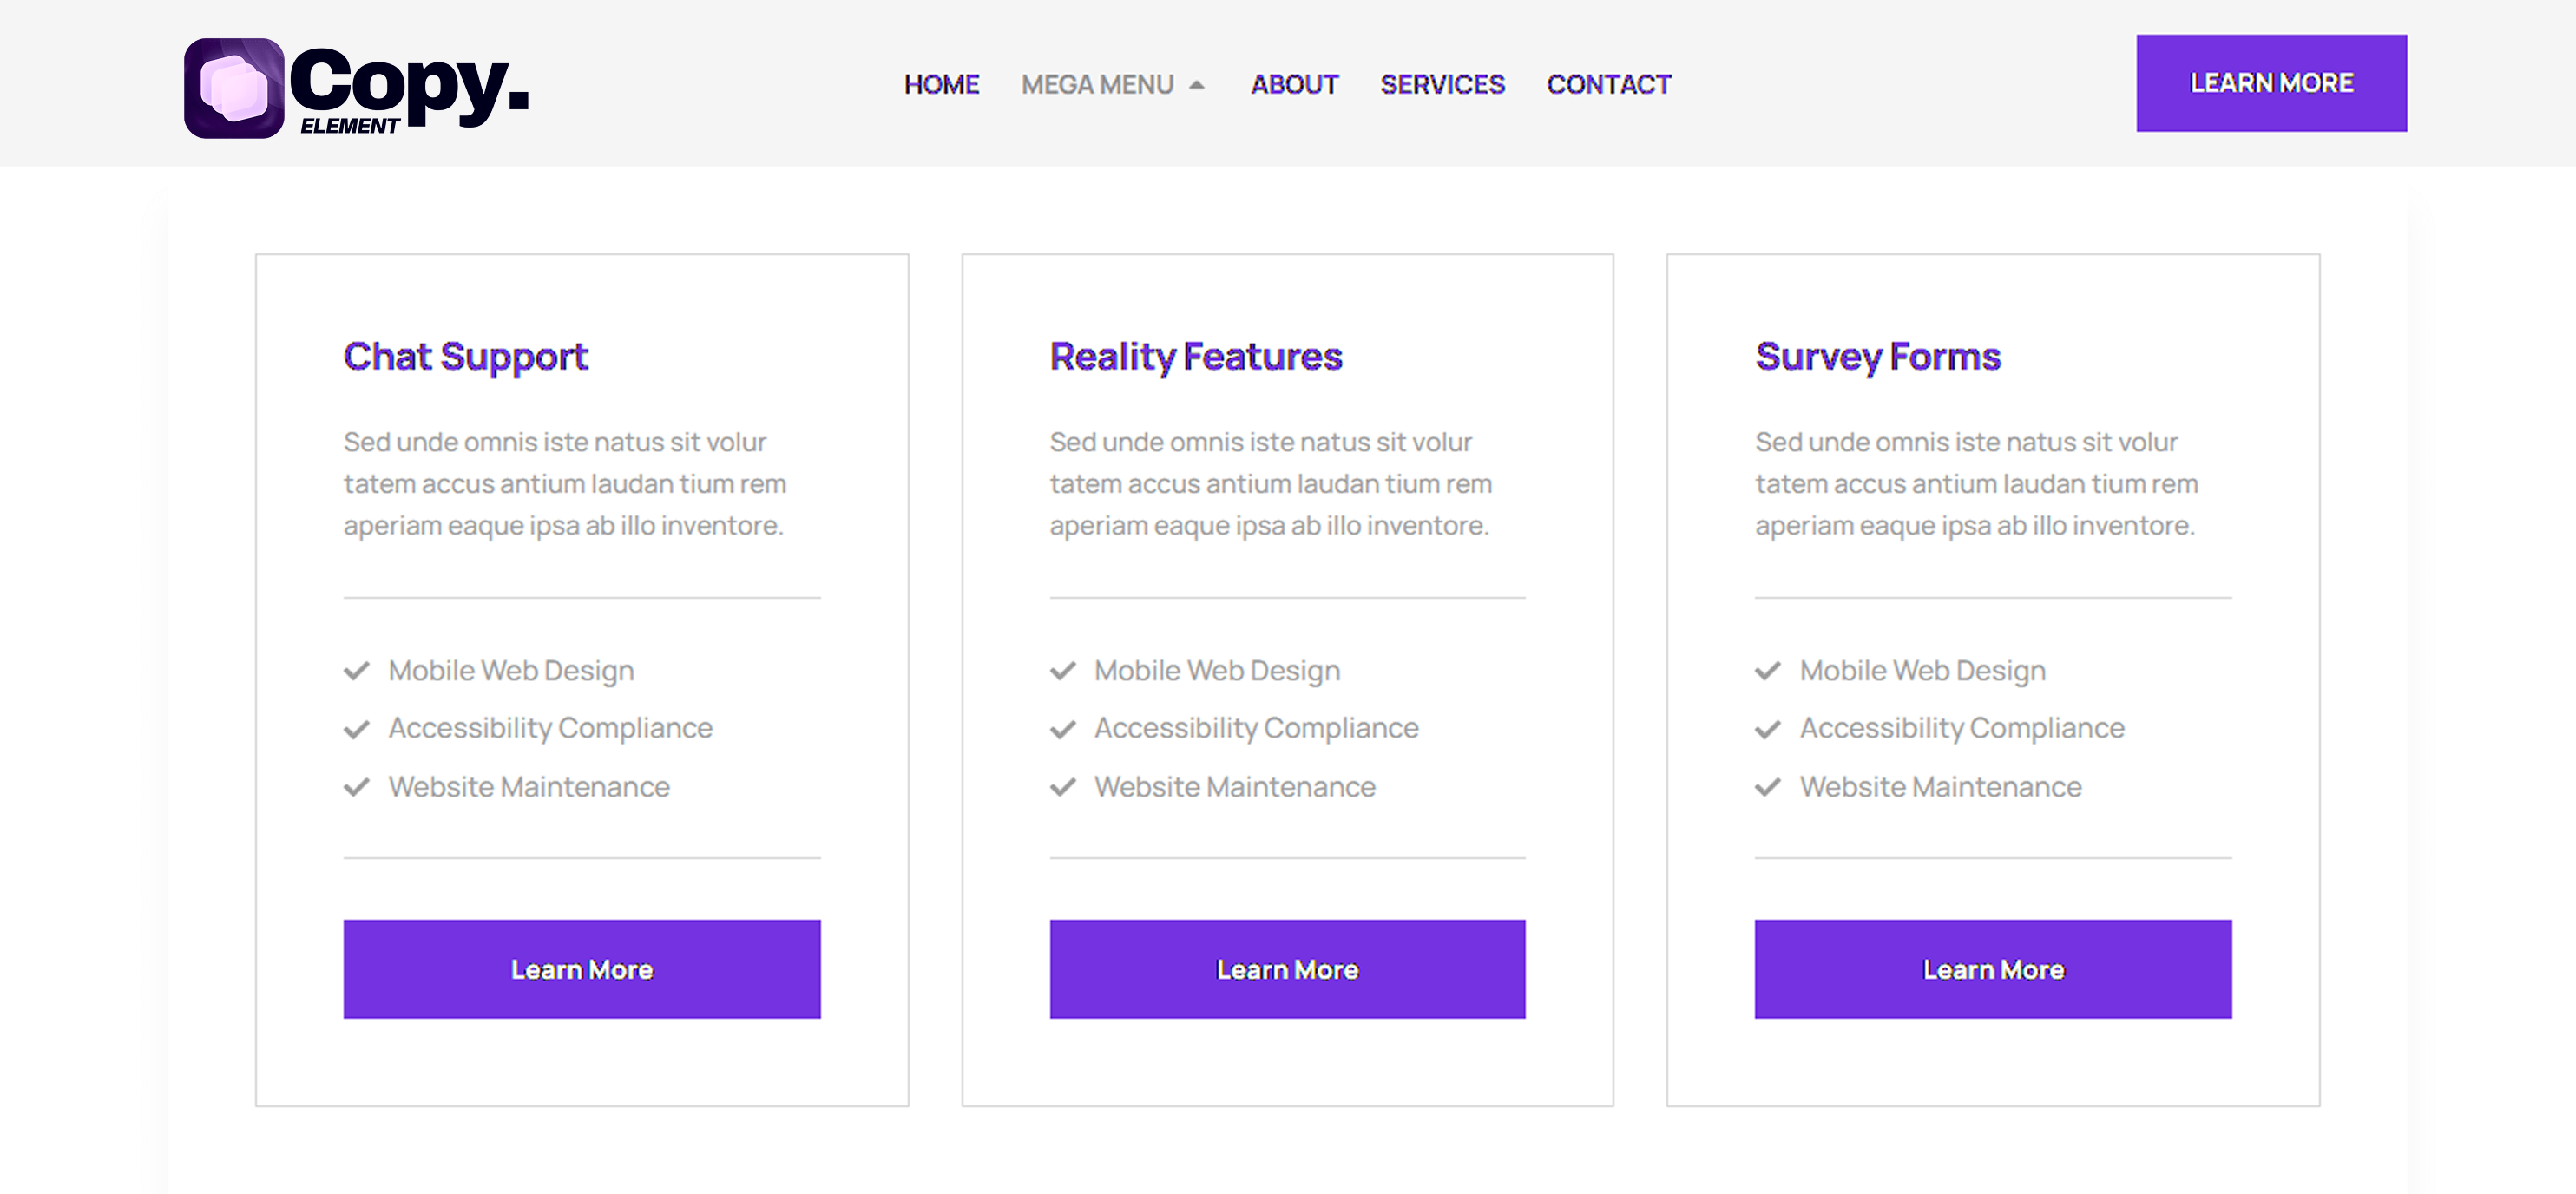Click checkmark beside Reality Features Mobile Web Design
The image size is (2576, 1194).
pos(1063,671)
